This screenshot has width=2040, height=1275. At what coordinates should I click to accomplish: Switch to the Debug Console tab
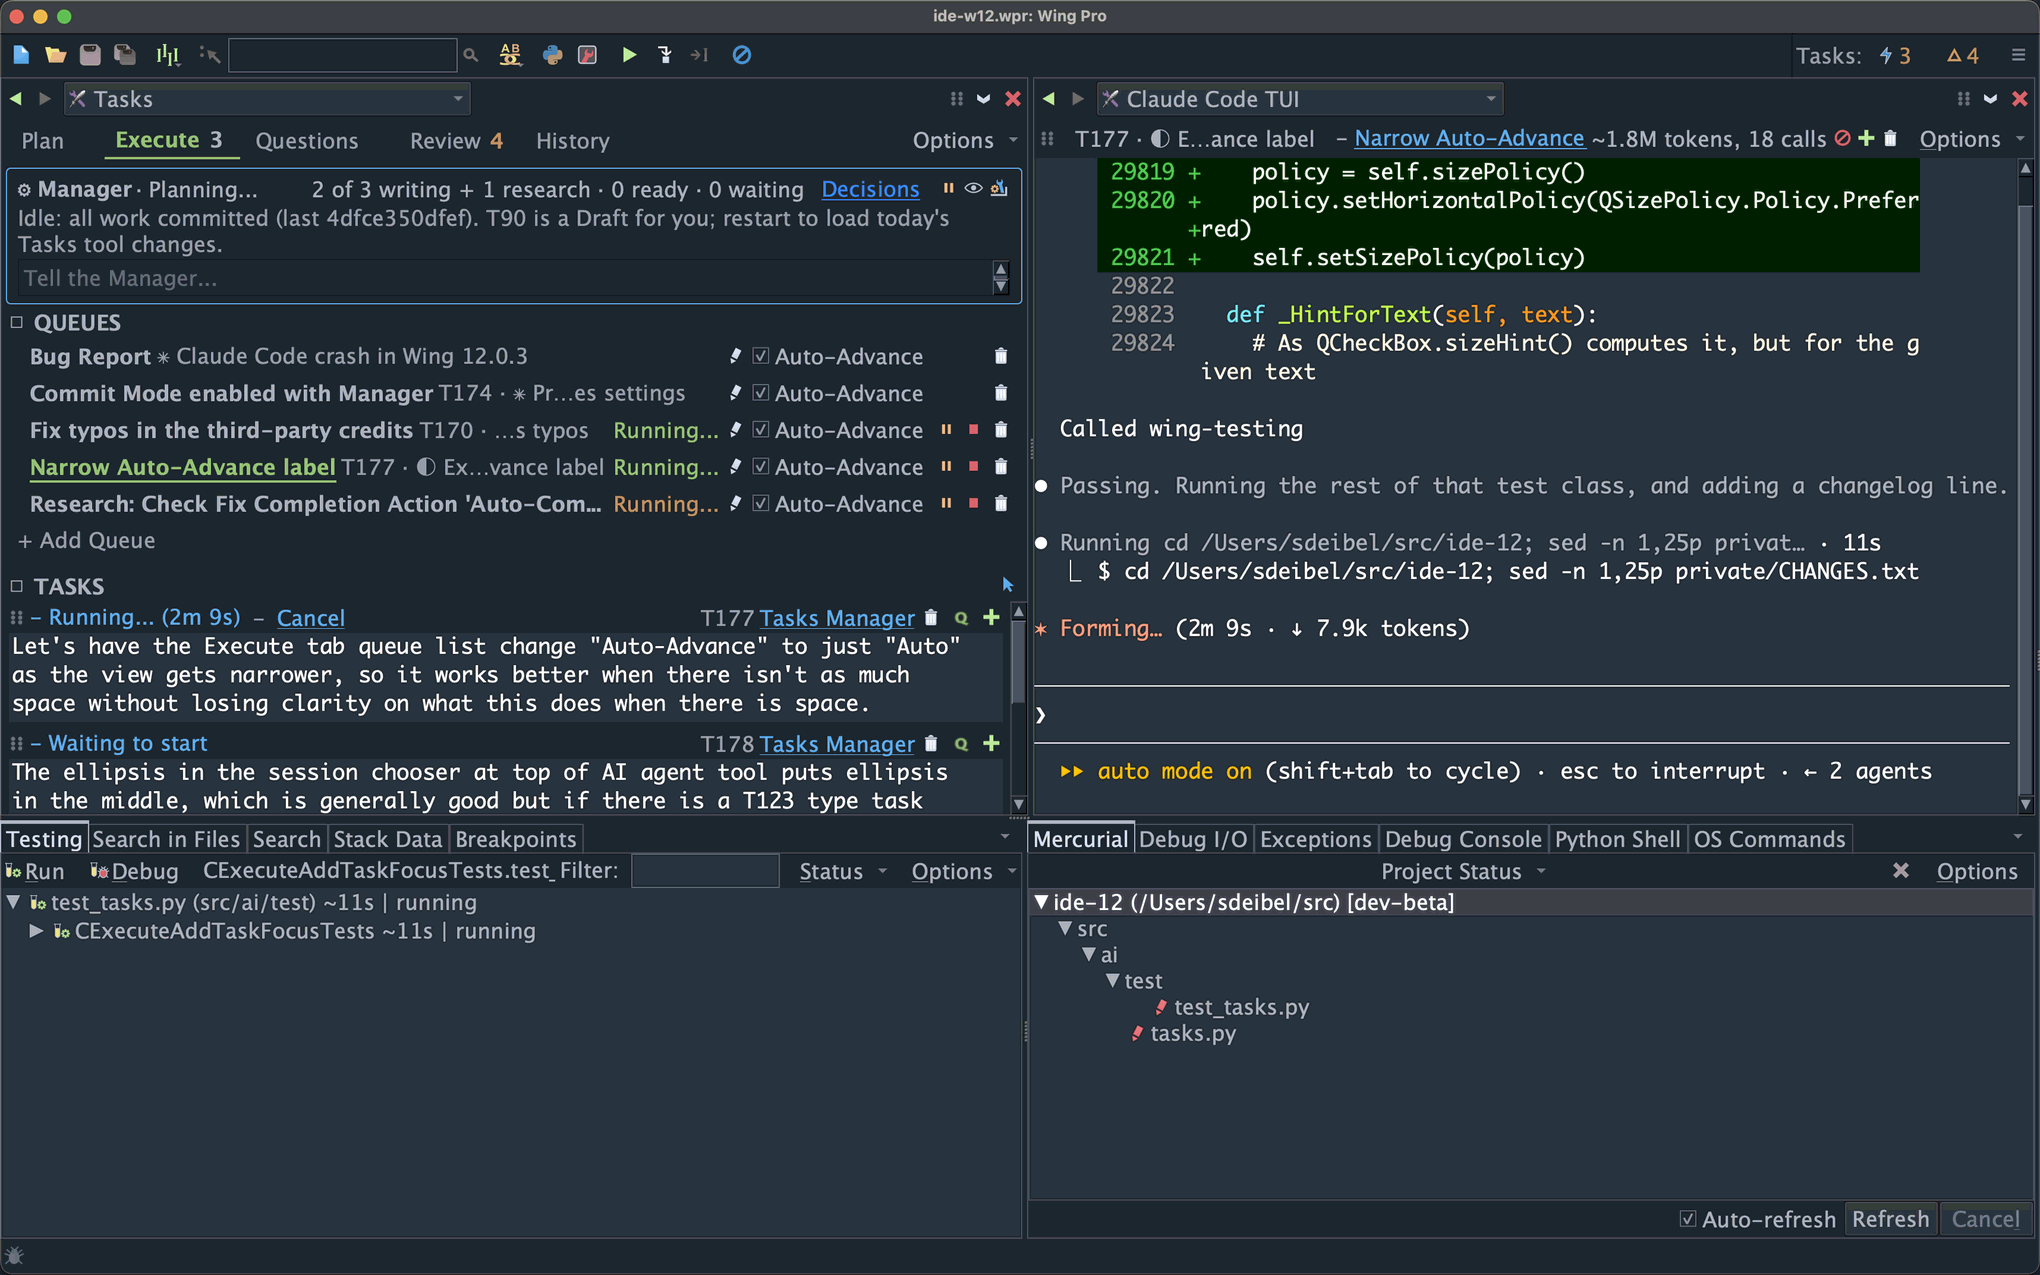[x=1463, y=839]
